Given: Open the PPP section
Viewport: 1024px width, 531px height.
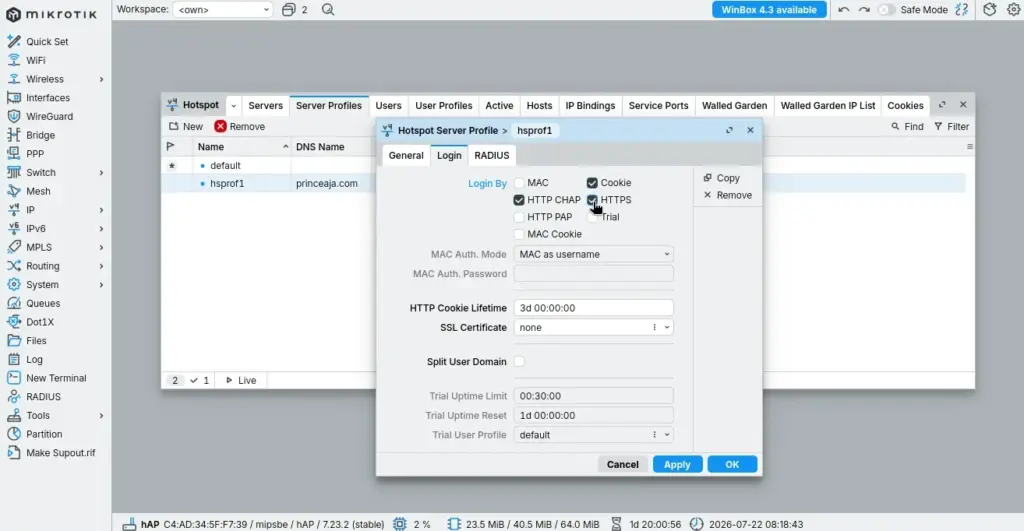Looking at the screenshot, I should 35,153.
